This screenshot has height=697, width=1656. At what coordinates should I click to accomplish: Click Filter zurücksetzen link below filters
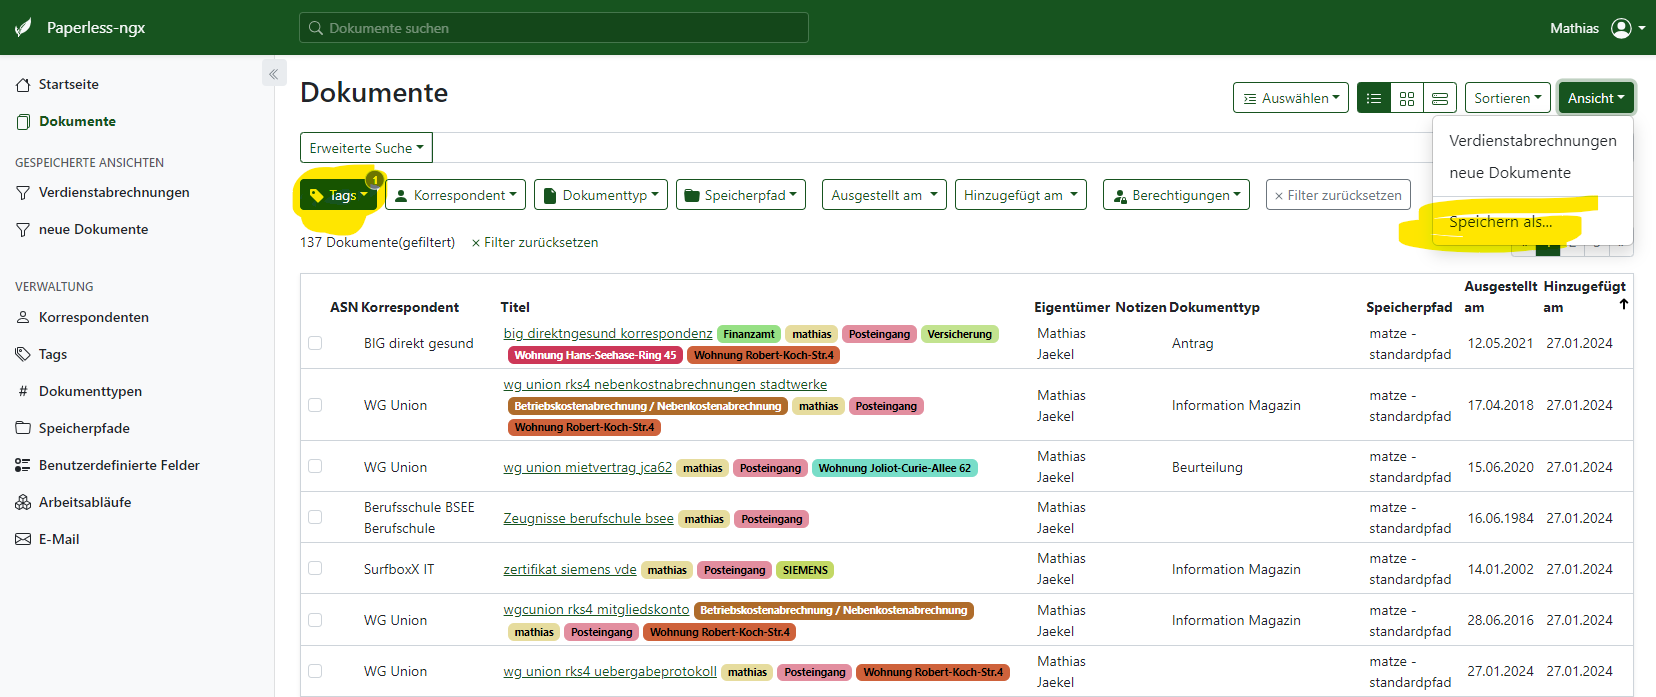coord(535,242)
